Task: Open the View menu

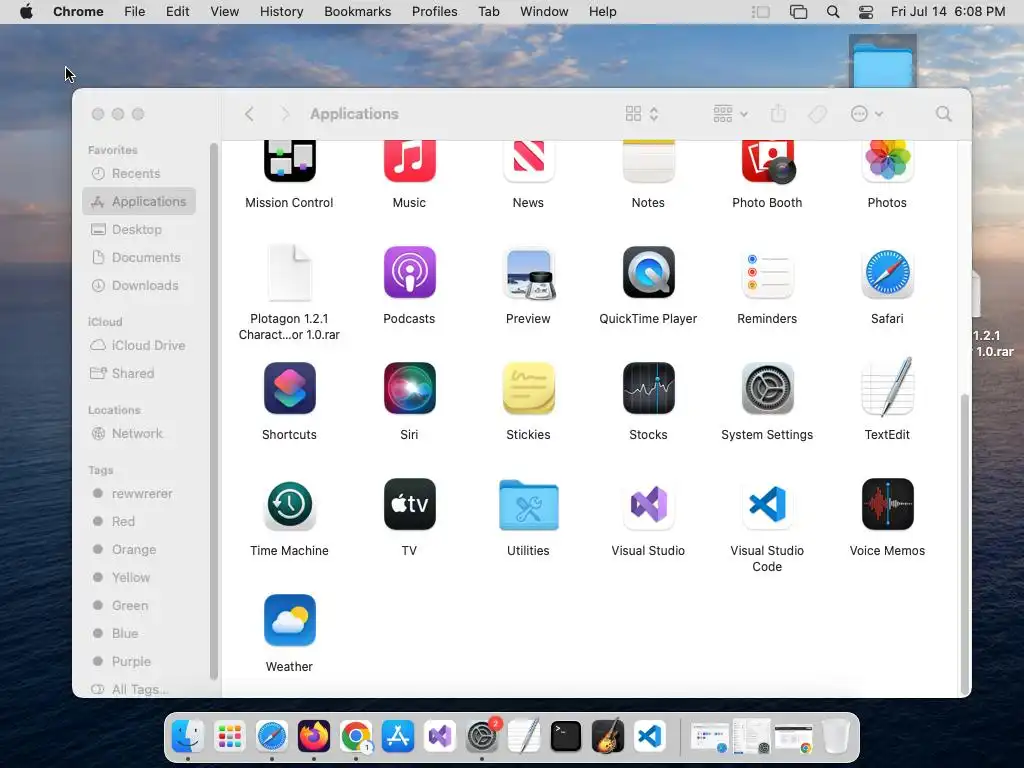Action: coord(225,12)
